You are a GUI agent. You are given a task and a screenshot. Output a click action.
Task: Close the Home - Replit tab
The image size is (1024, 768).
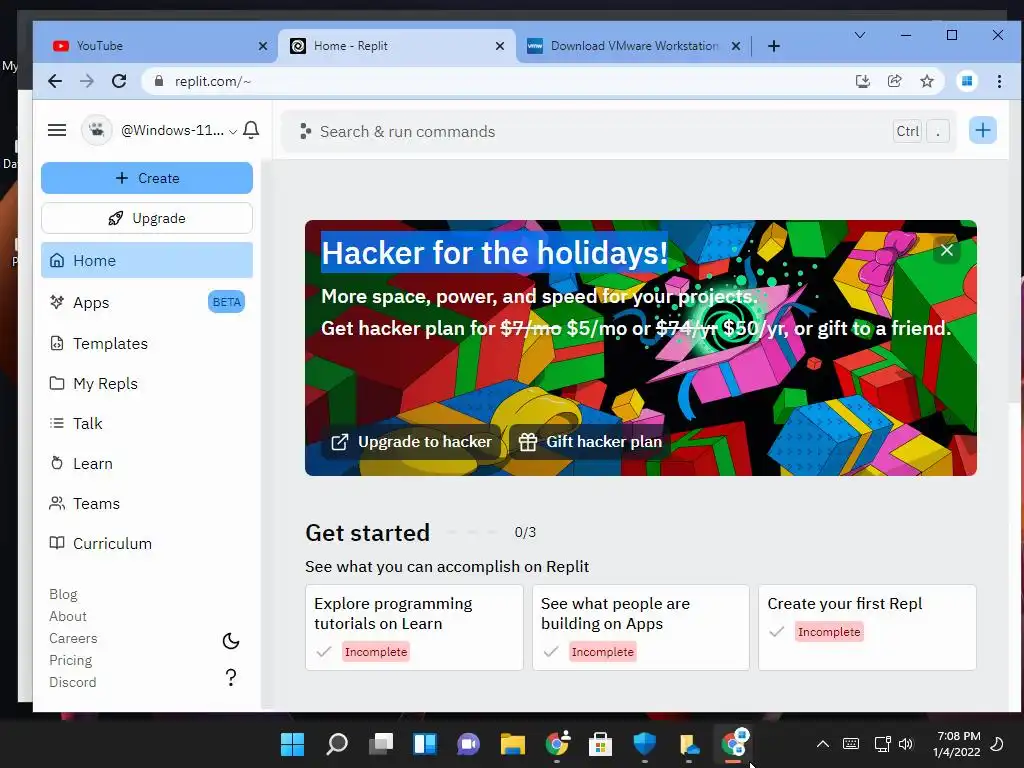pyautogui.click(x=500, y=46)
